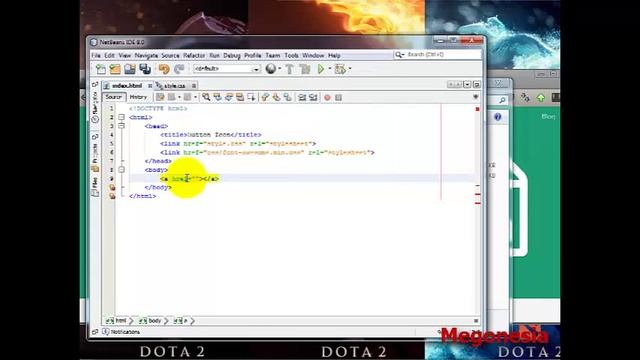Click the Clean and Build icon
Image resolution: width=640 pixels, height=360 pixels.
(305, 69)
